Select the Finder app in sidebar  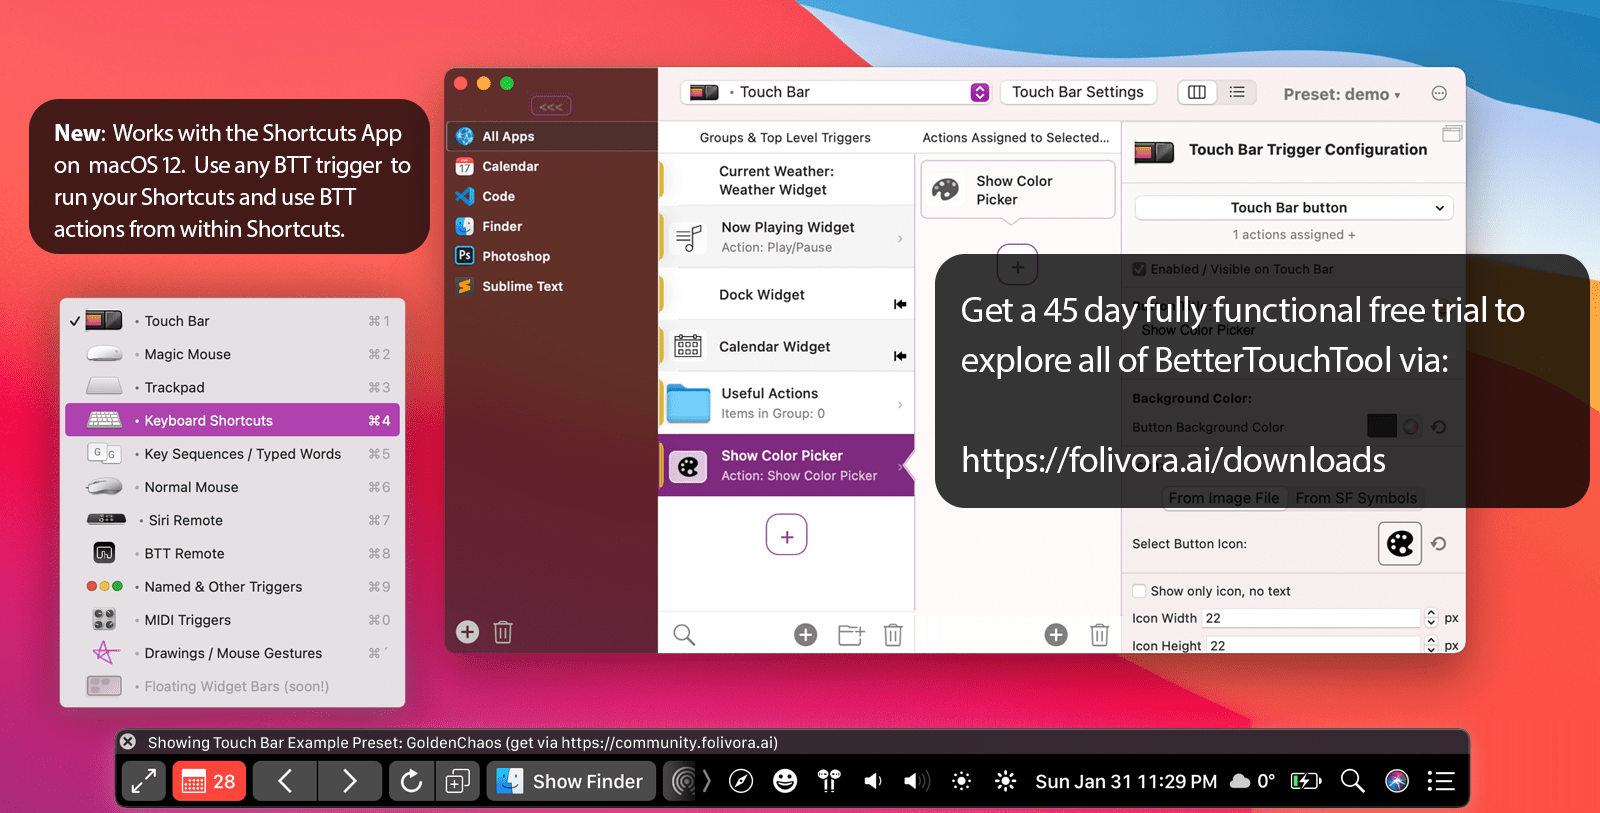[x=551, y=226]
